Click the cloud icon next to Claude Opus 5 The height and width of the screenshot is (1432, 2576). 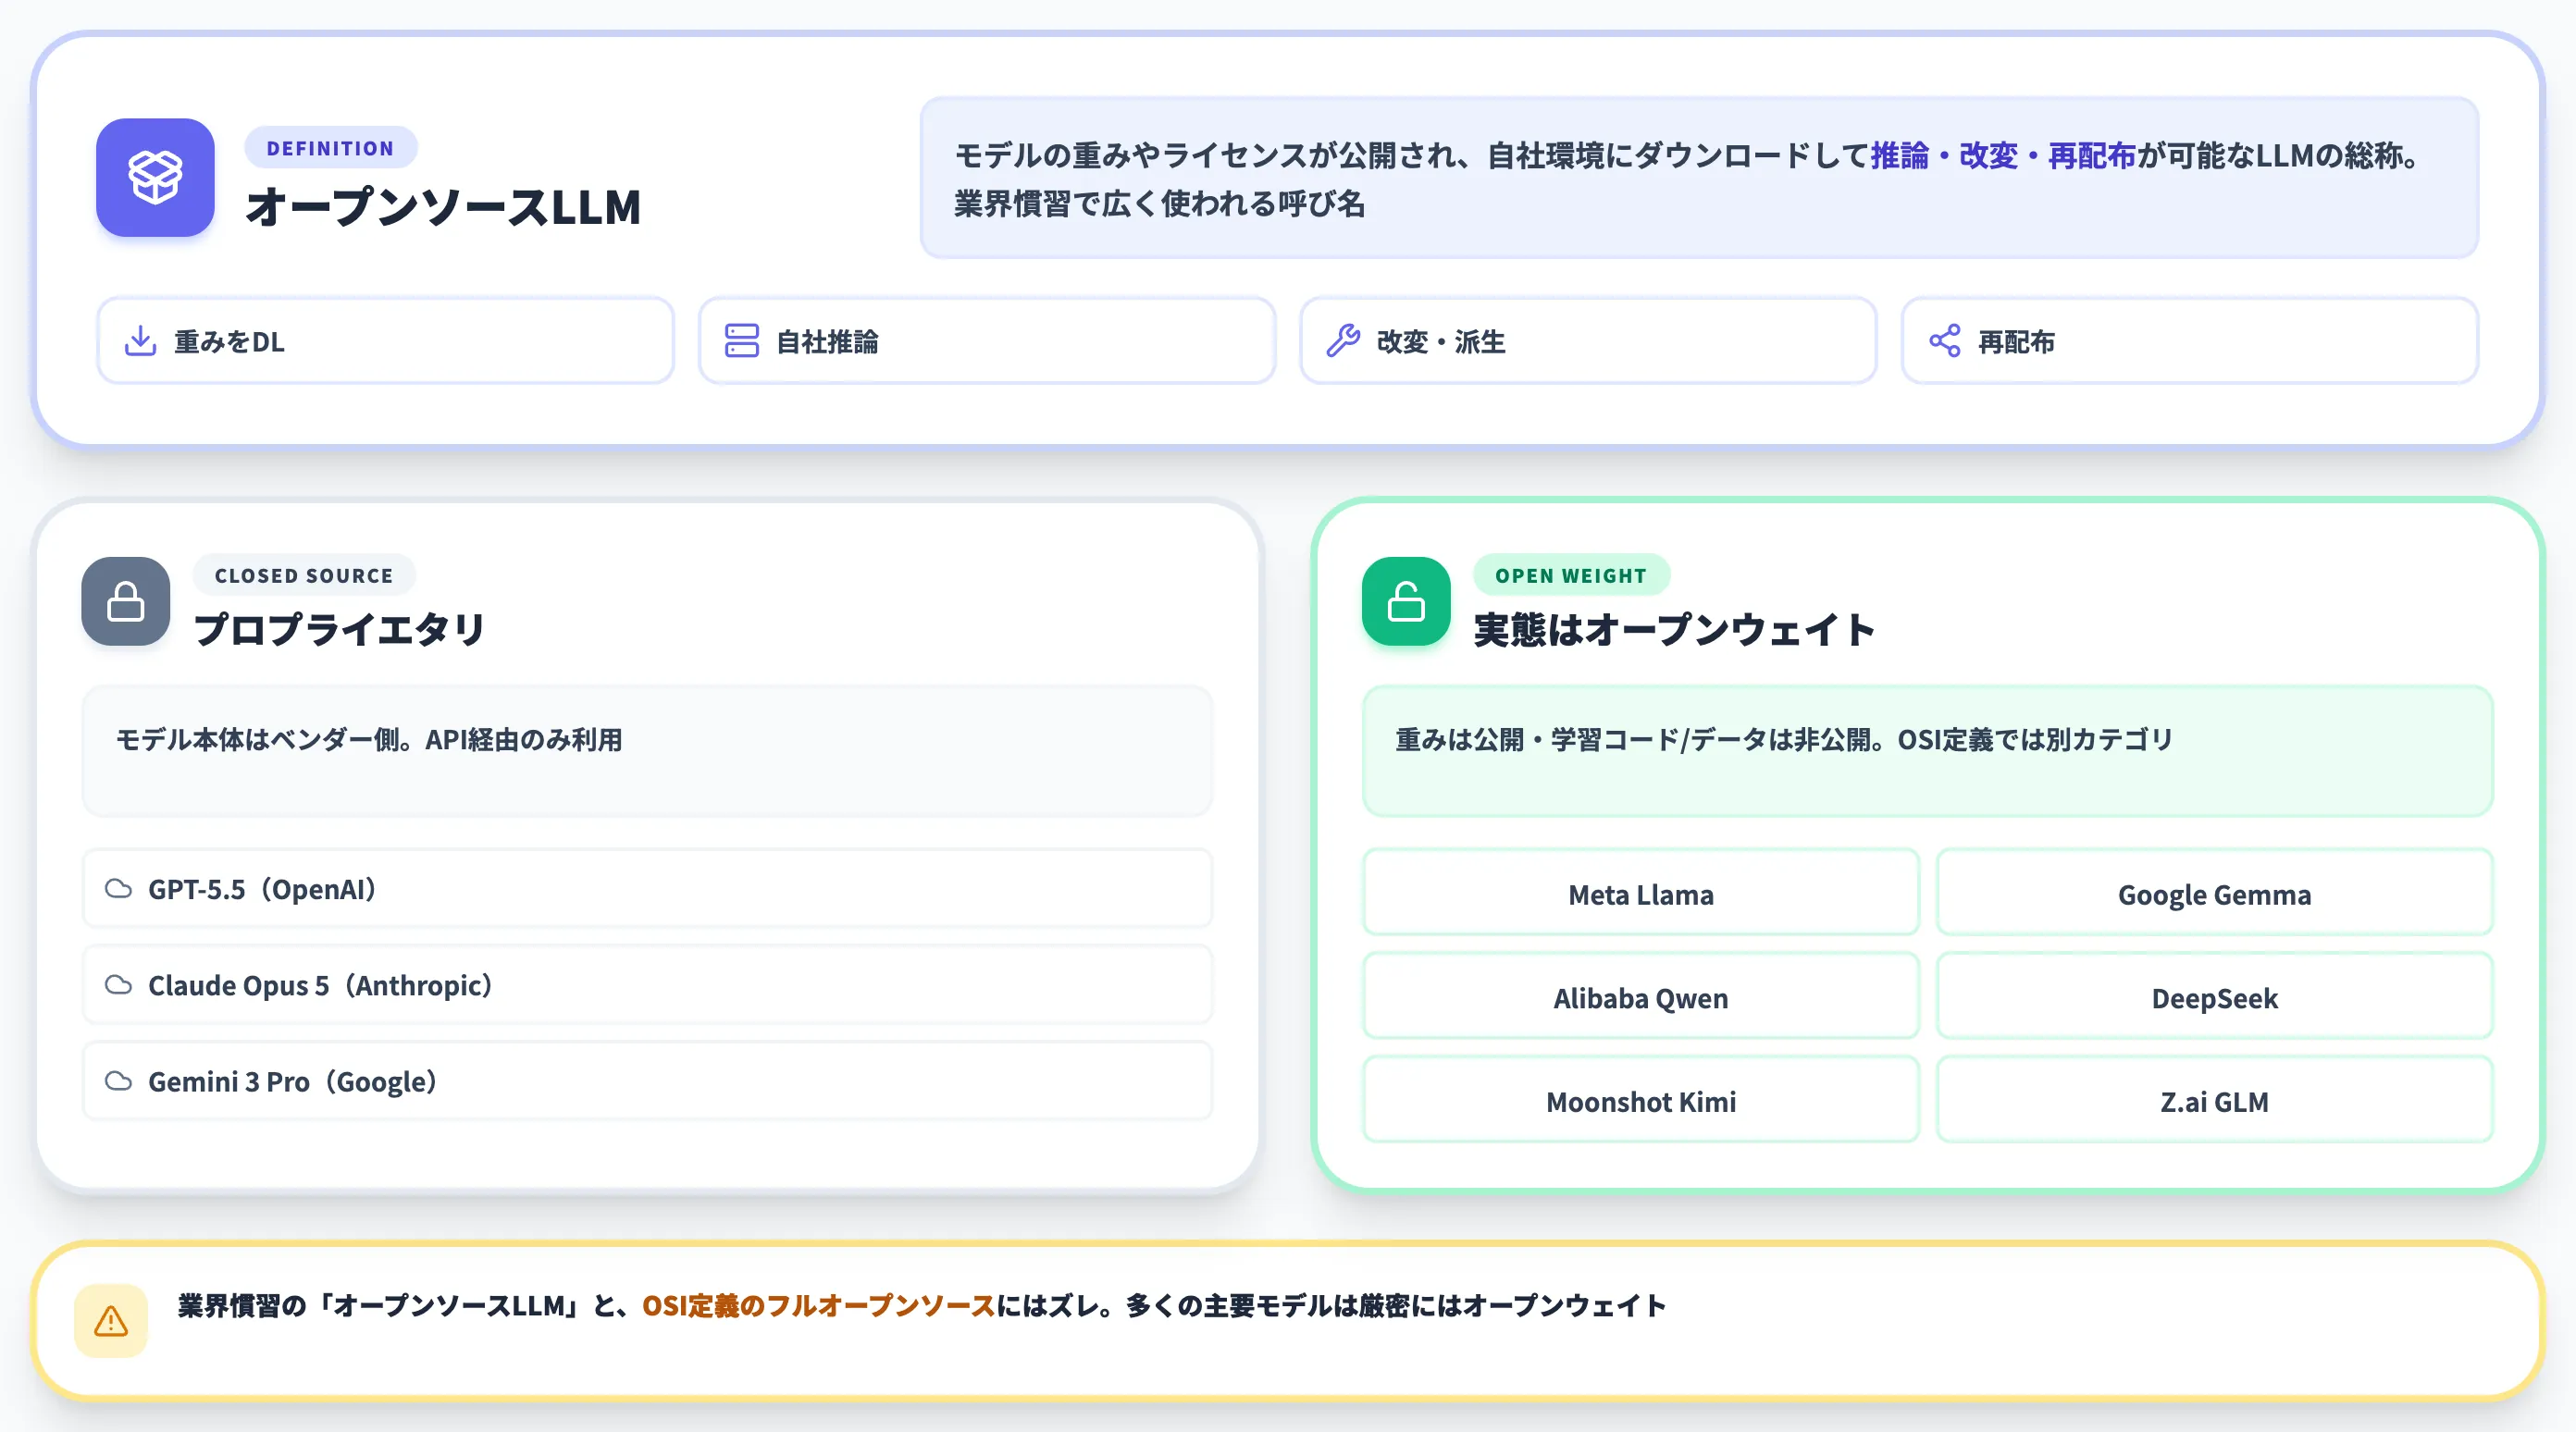click(x=119, y=985)
